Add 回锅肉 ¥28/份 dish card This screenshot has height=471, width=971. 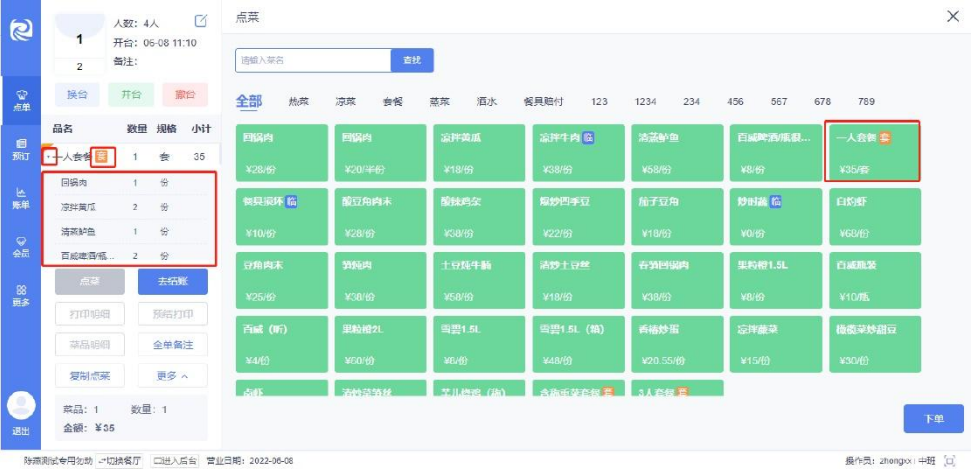pyautogui.click(x=282, y=153)
